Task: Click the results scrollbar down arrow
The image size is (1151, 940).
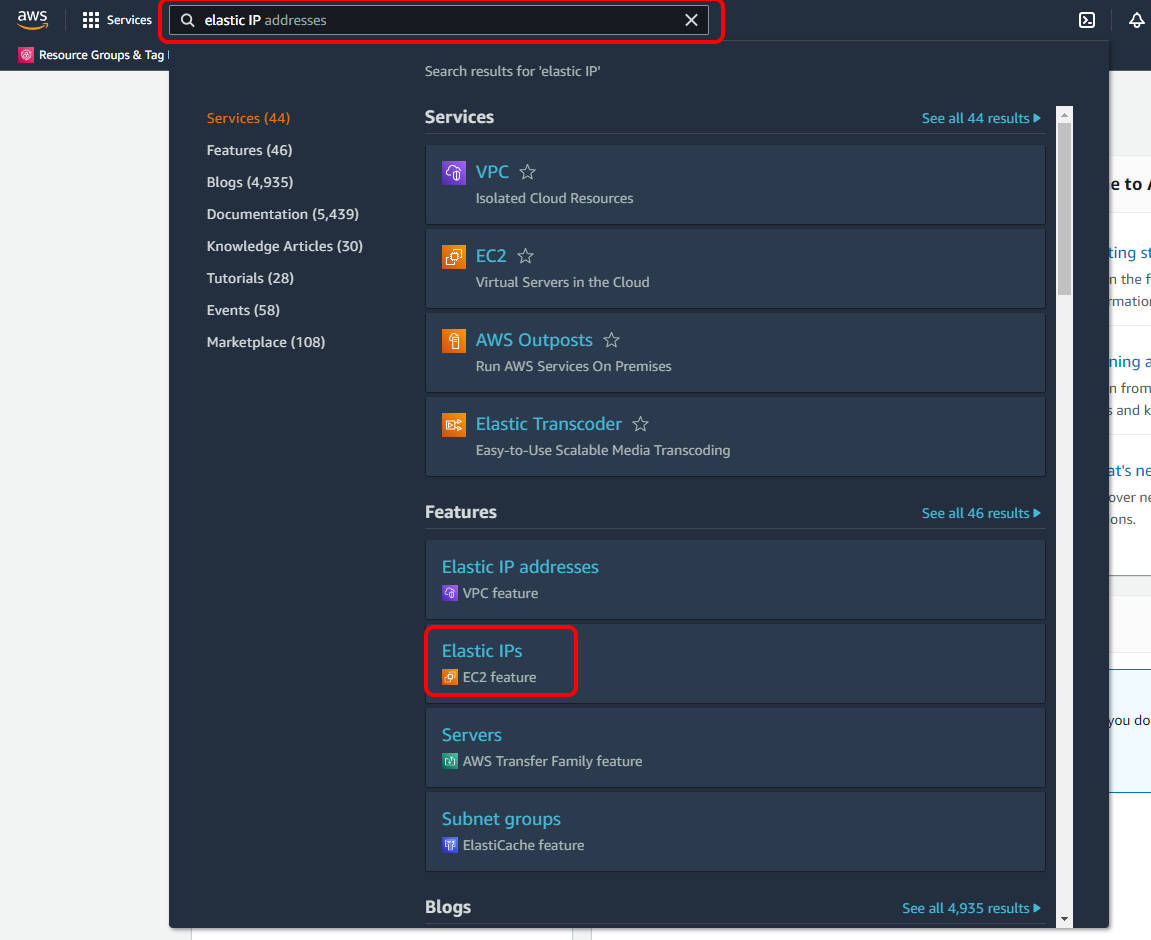Action: (x=1064, y=919)
